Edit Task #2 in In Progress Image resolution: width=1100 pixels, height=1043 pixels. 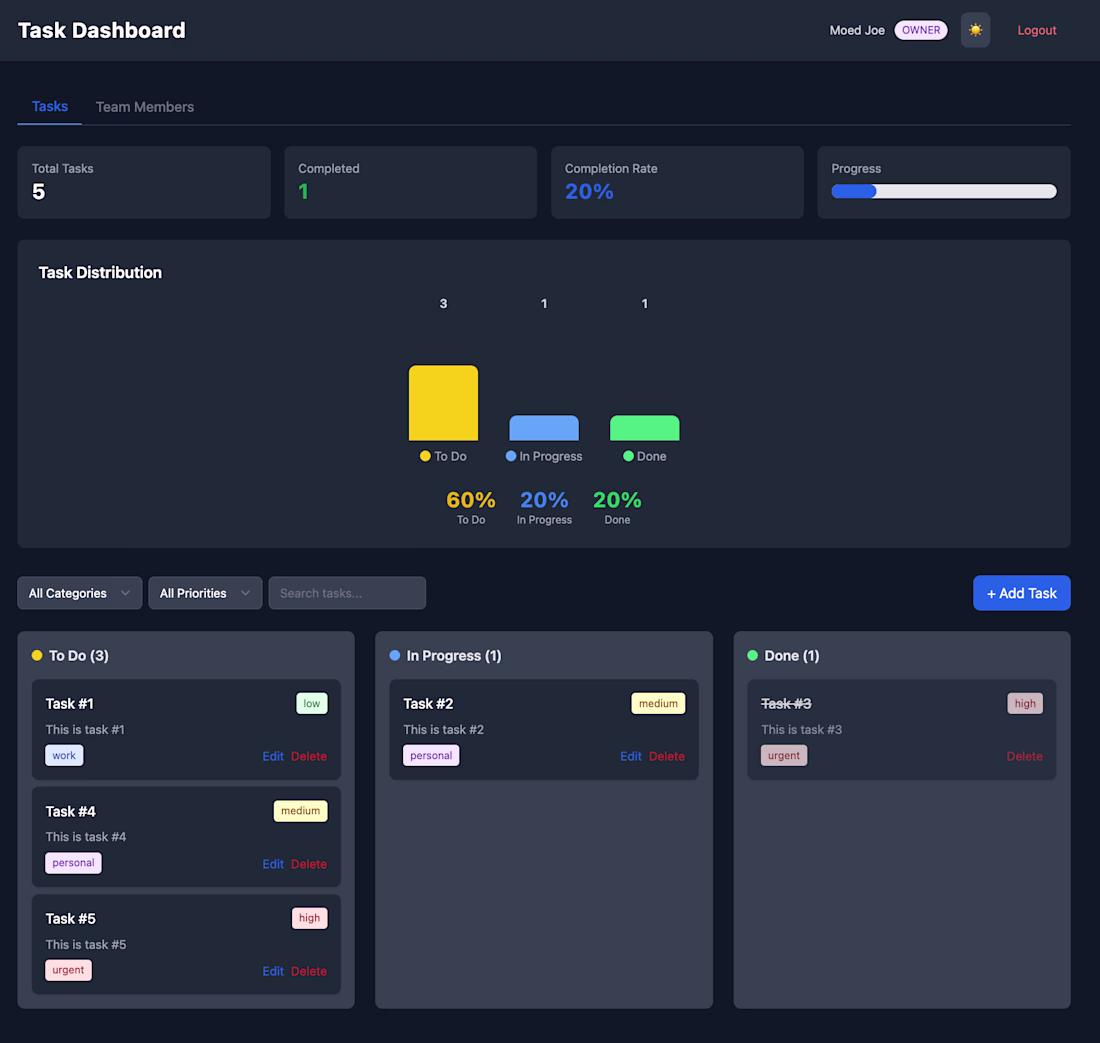point(631,756)
